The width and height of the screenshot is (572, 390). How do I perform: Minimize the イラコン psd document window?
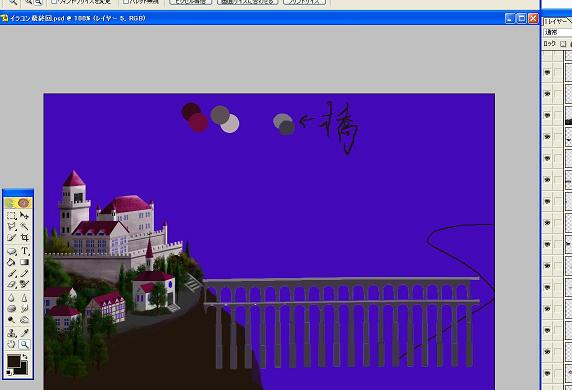pos(510,19)
